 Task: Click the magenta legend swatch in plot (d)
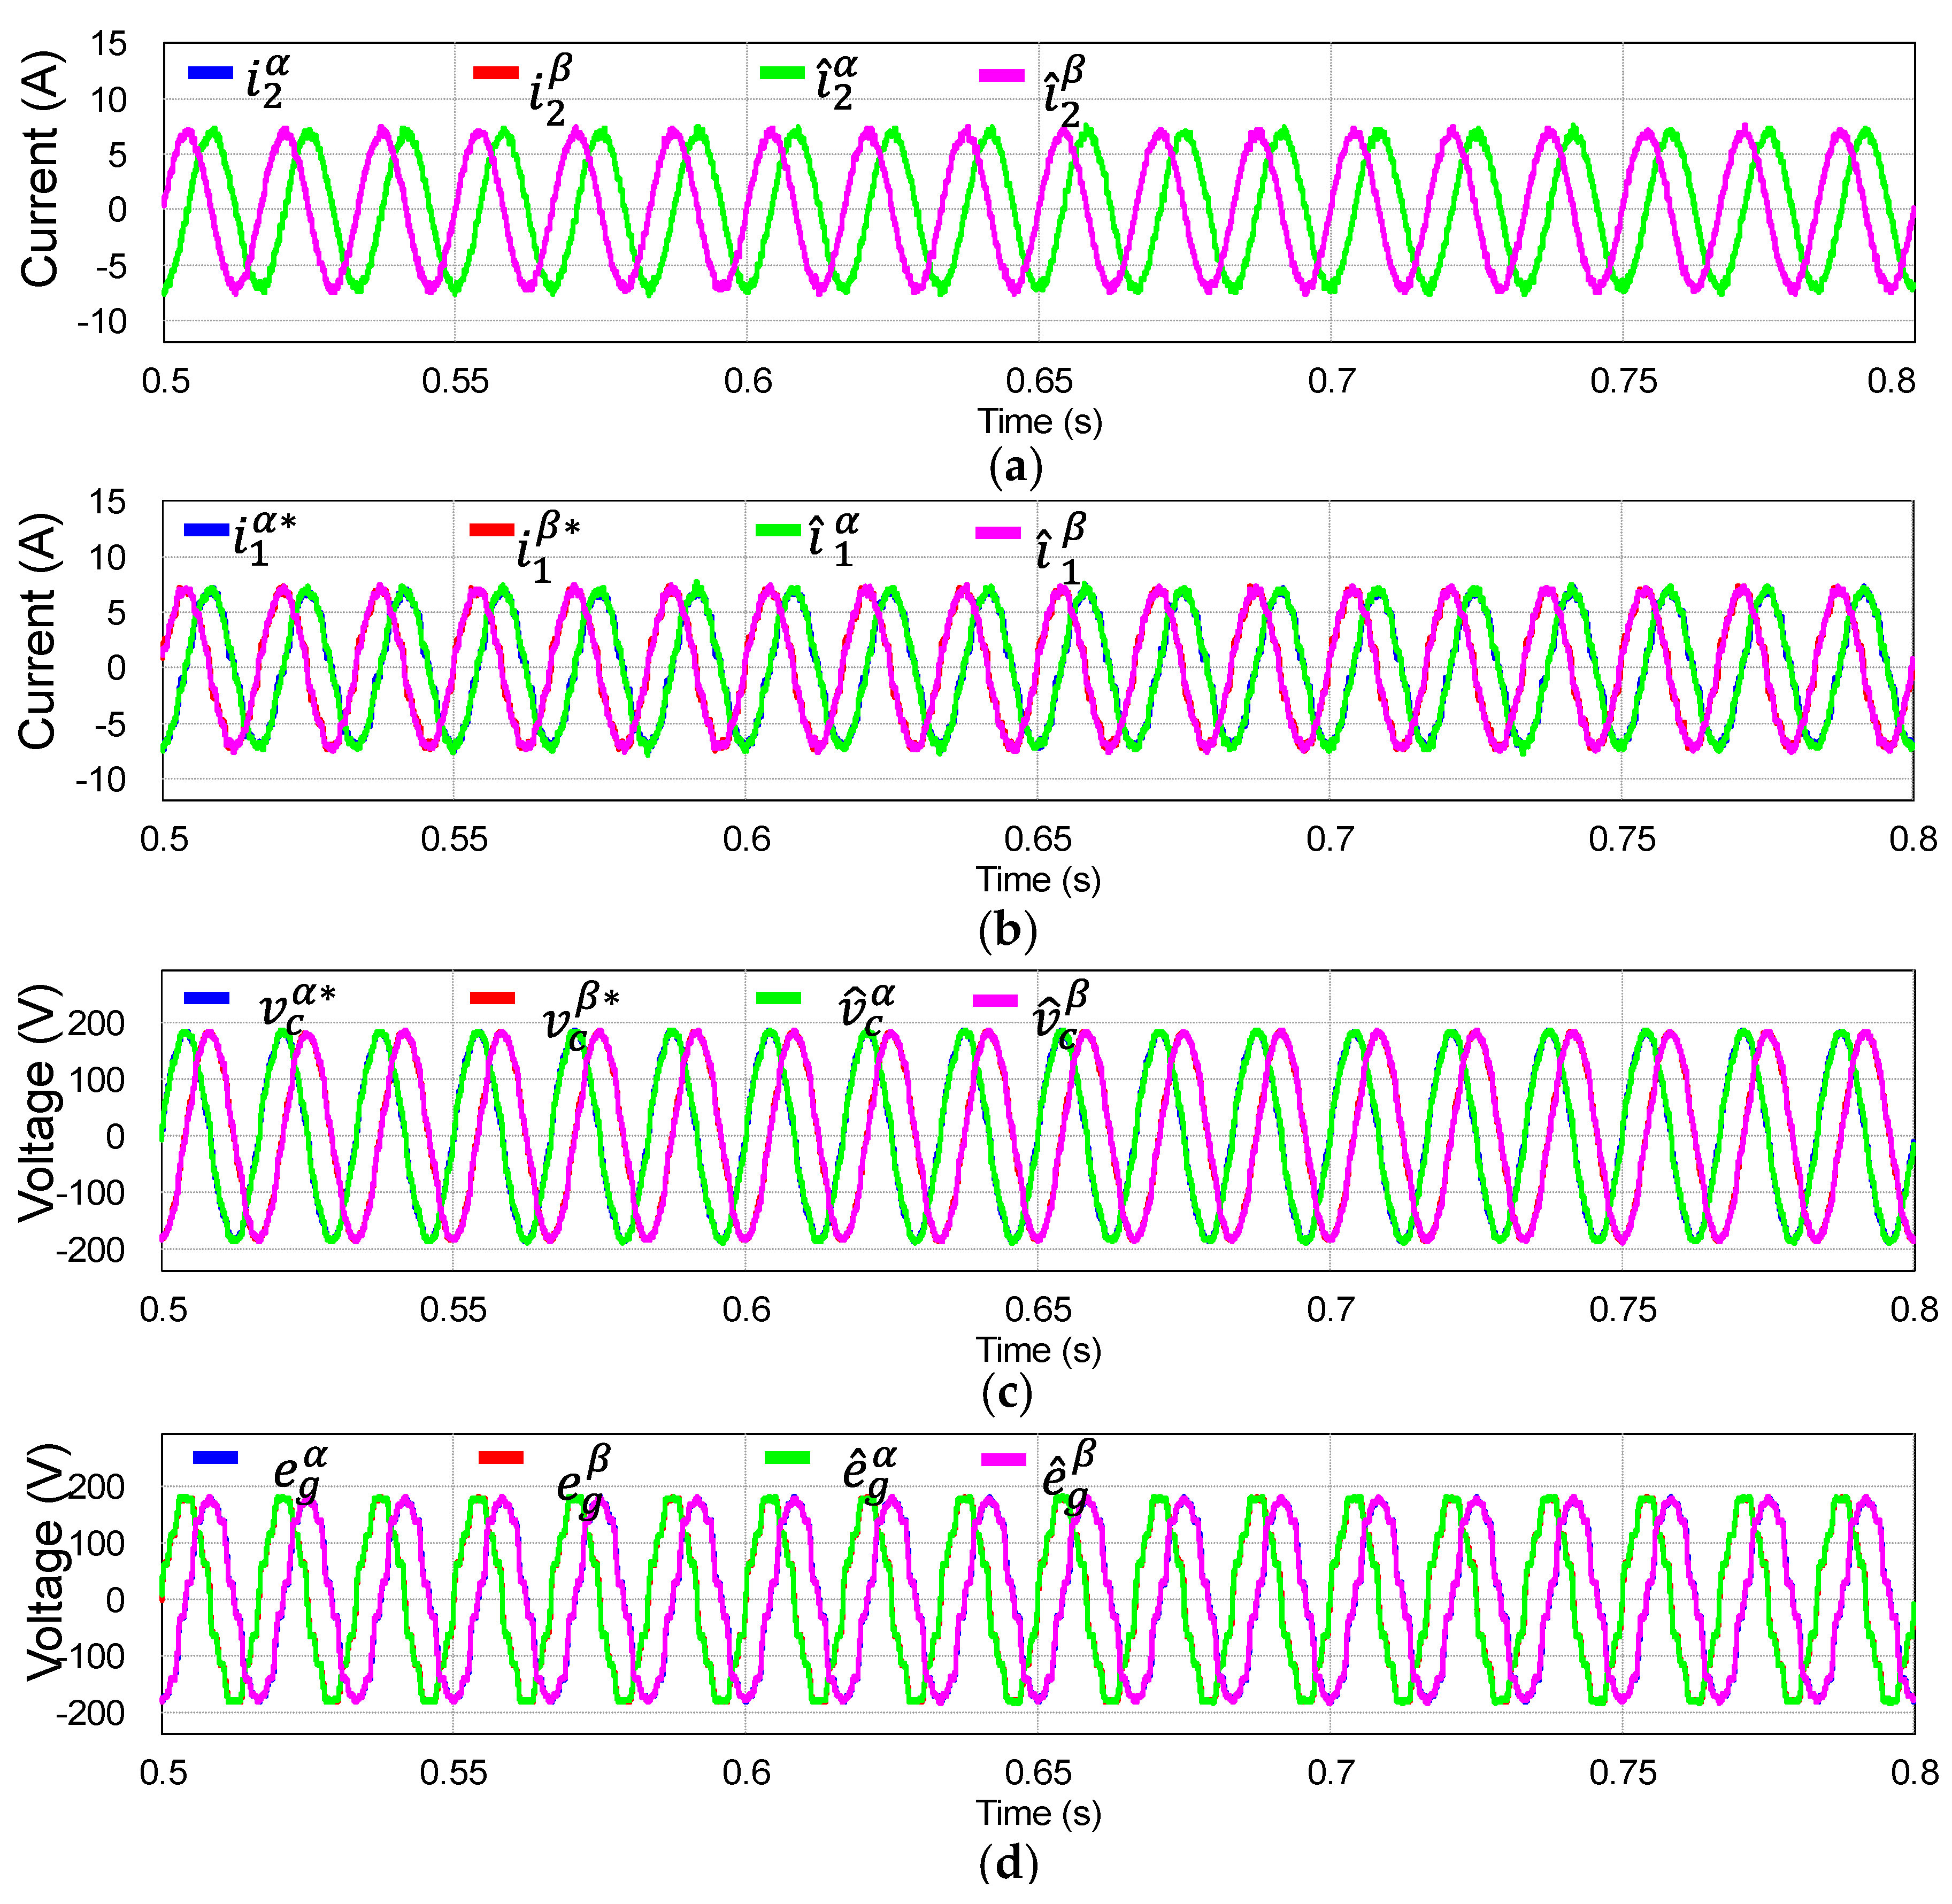tap(1004, 1460)
